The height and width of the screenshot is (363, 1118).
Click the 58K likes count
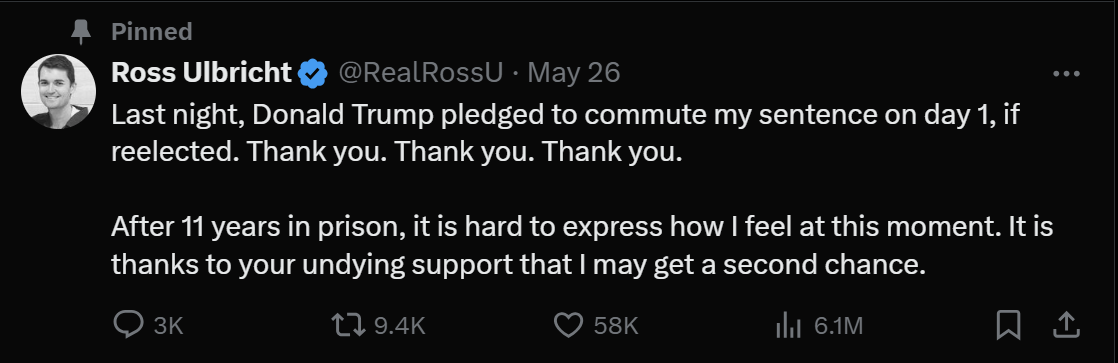pos(615,327)
